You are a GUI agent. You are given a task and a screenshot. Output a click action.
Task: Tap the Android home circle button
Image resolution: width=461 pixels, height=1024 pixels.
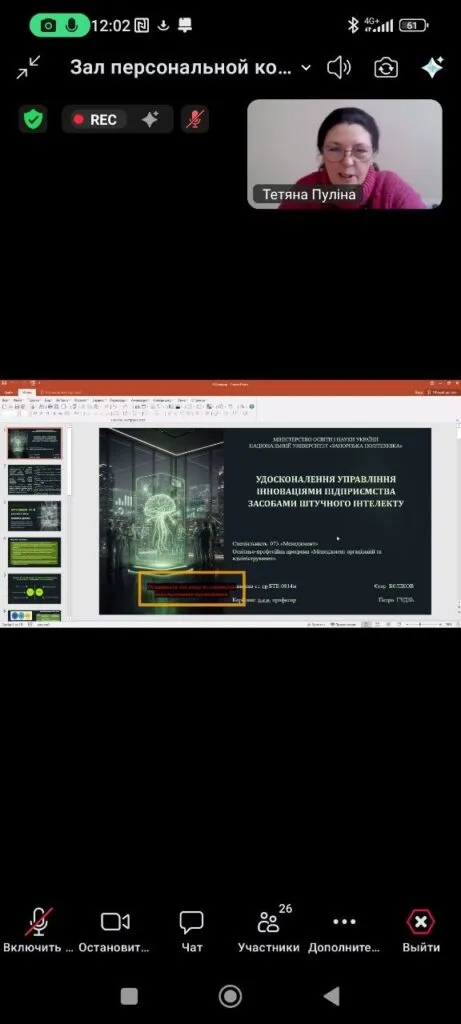tap(230, 996)
